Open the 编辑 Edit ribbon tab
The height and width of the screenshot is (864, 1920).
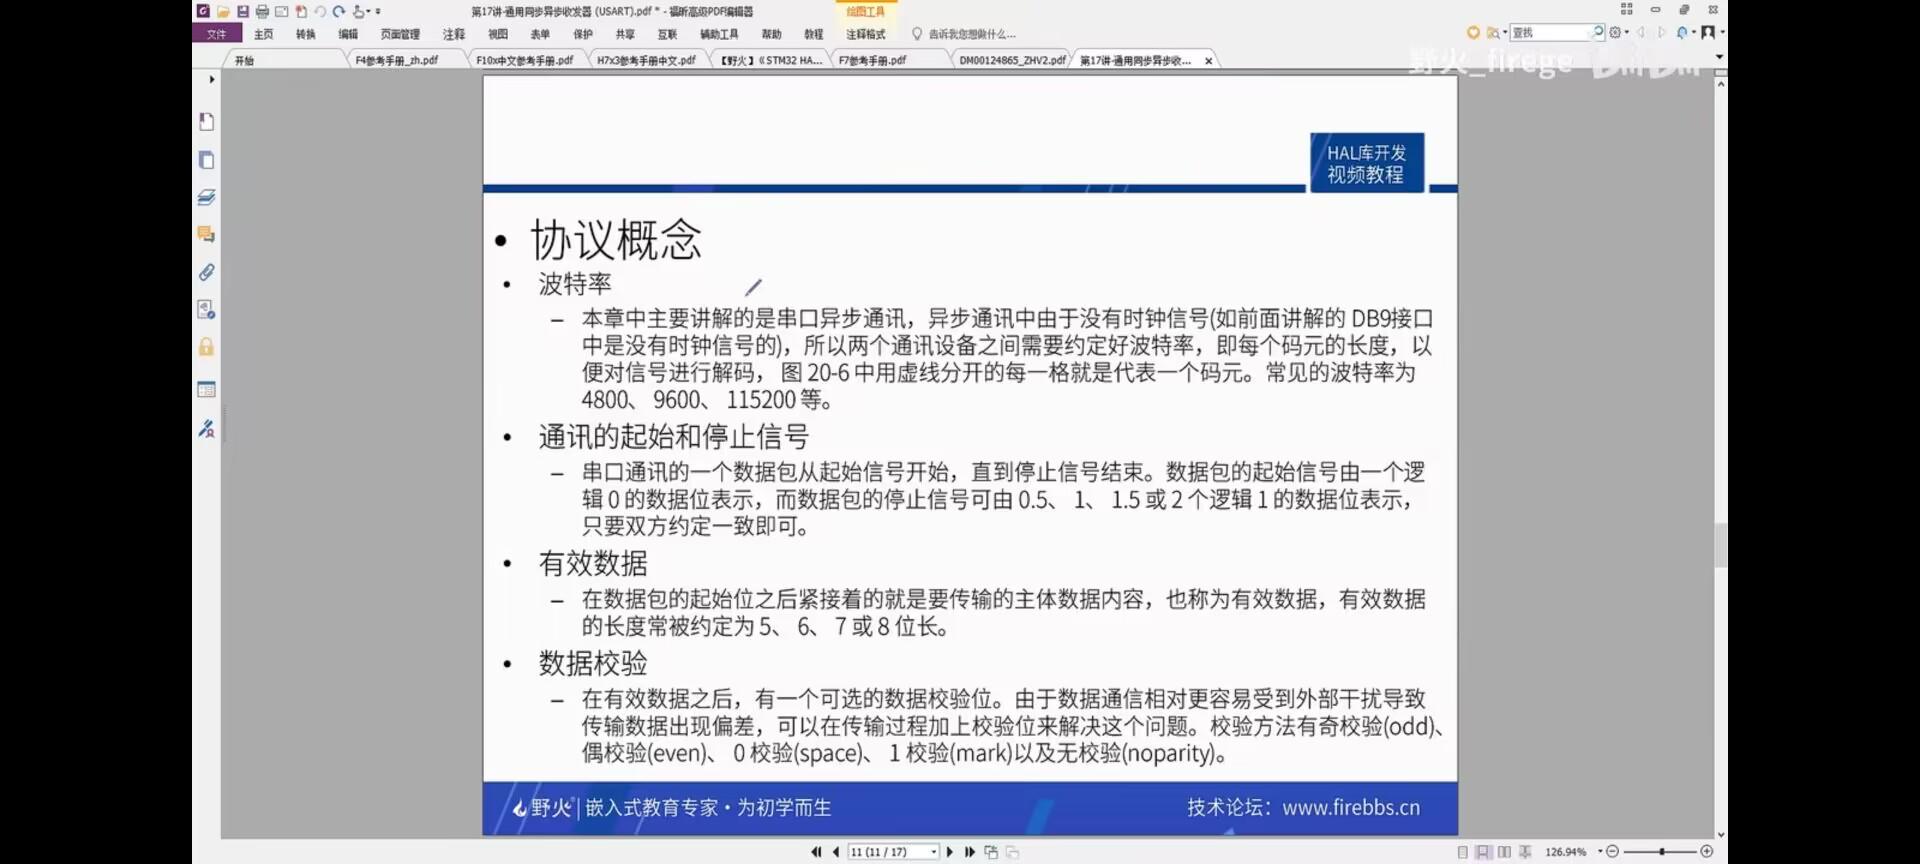click(x=348, y=34)
